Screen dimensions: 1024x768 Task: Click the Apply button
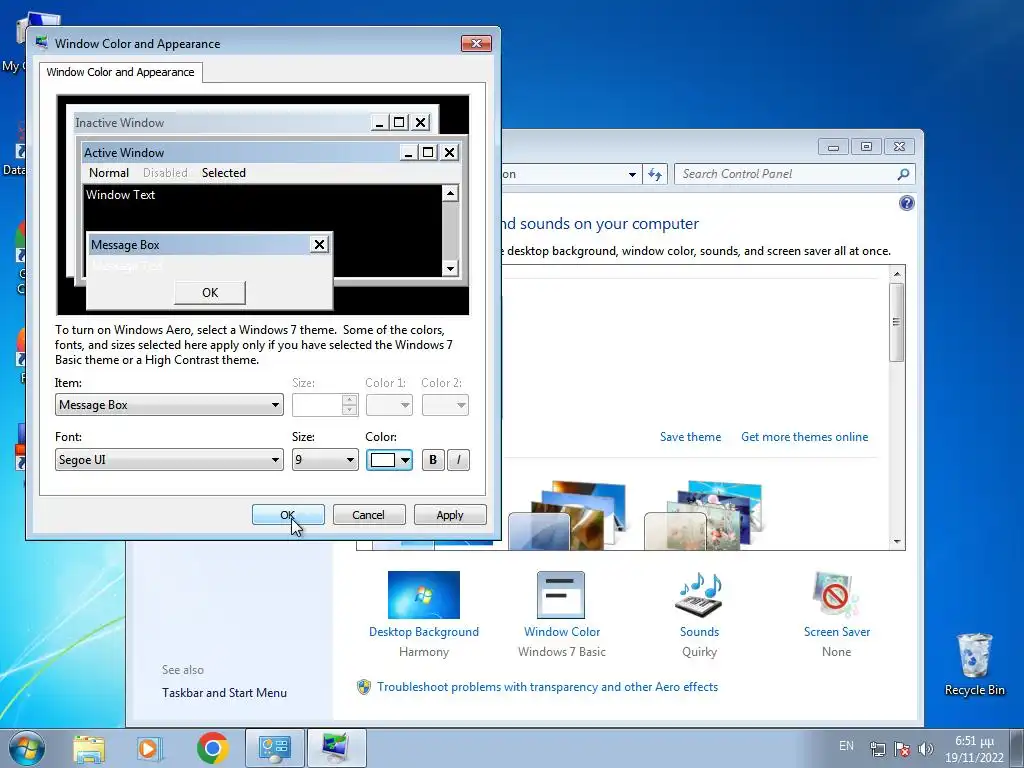[x=450, y=515]
